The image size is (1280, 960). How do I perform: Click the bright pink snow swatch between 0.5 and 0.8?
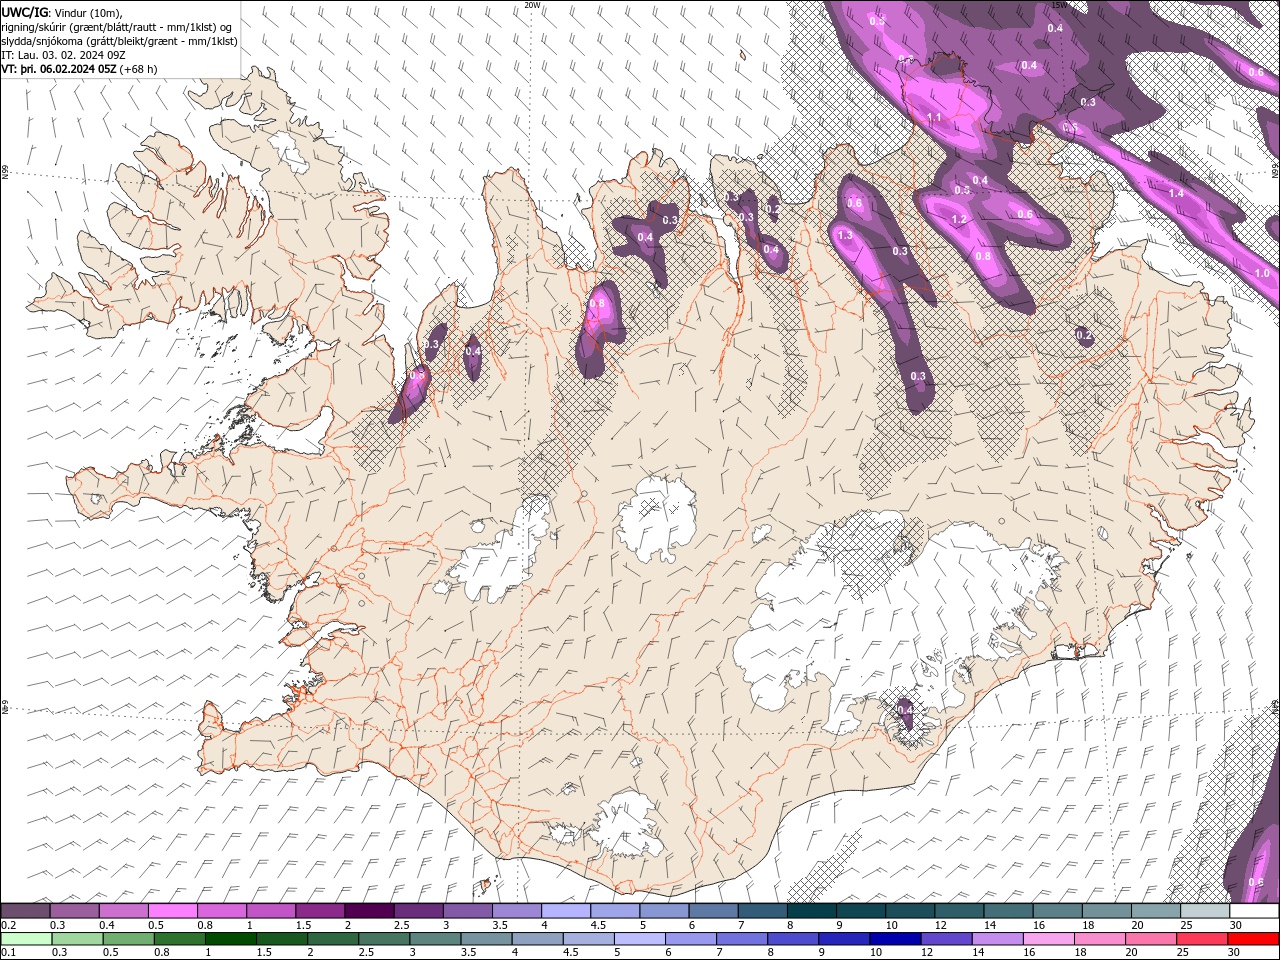click(173, 911)
